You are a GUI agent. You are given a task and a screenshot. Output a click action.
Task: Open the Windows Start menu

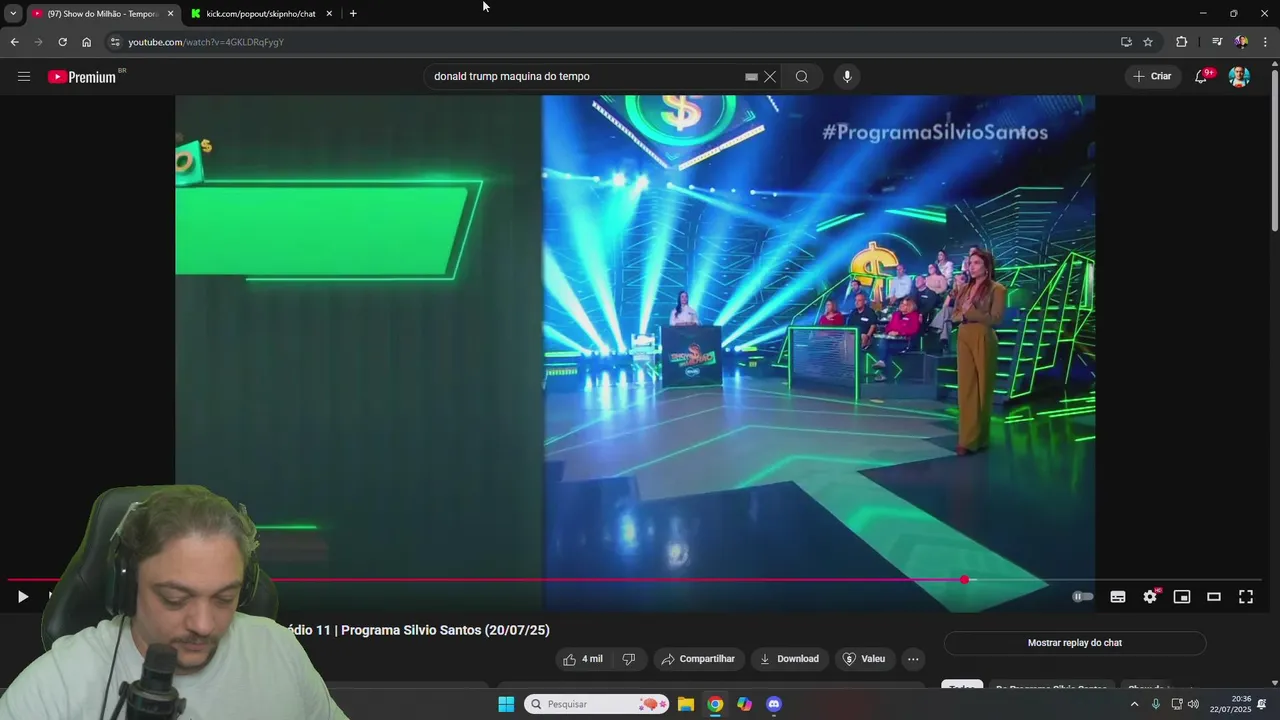[x=506, y=704]
